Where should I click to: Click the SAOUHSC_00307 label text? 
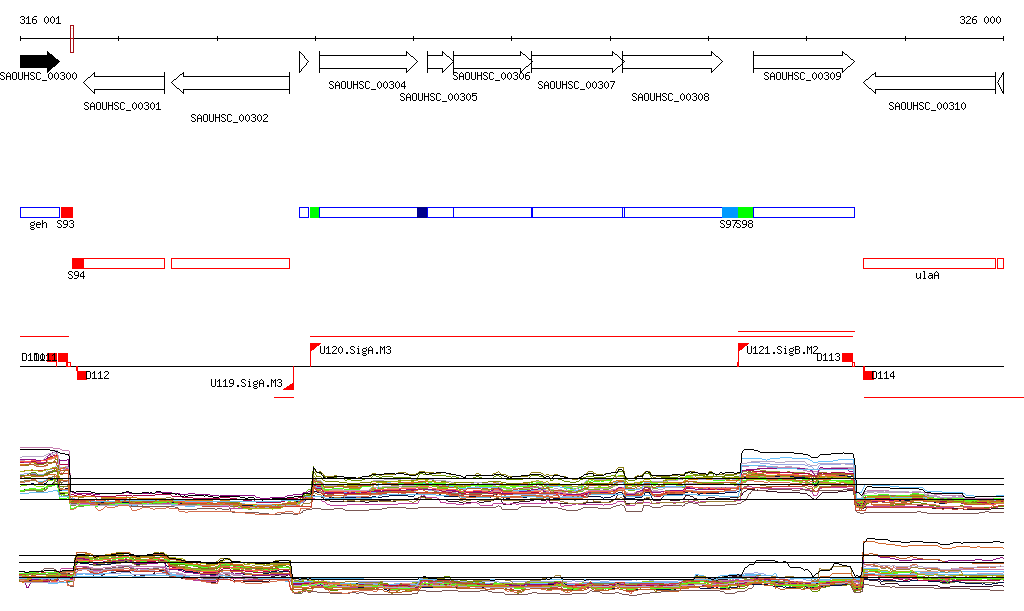click(576, 86)
